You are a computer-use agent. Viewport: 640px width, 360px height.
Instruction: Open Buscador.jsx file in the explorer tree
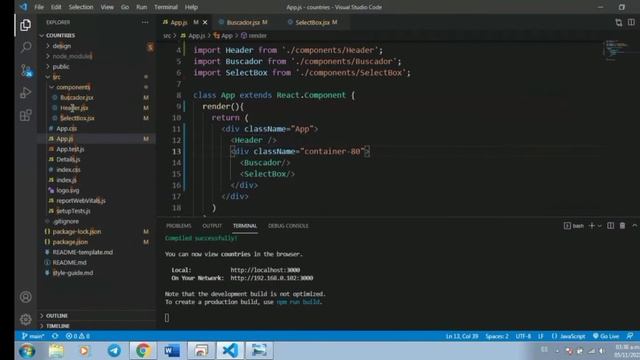click(x=97, y=98)
